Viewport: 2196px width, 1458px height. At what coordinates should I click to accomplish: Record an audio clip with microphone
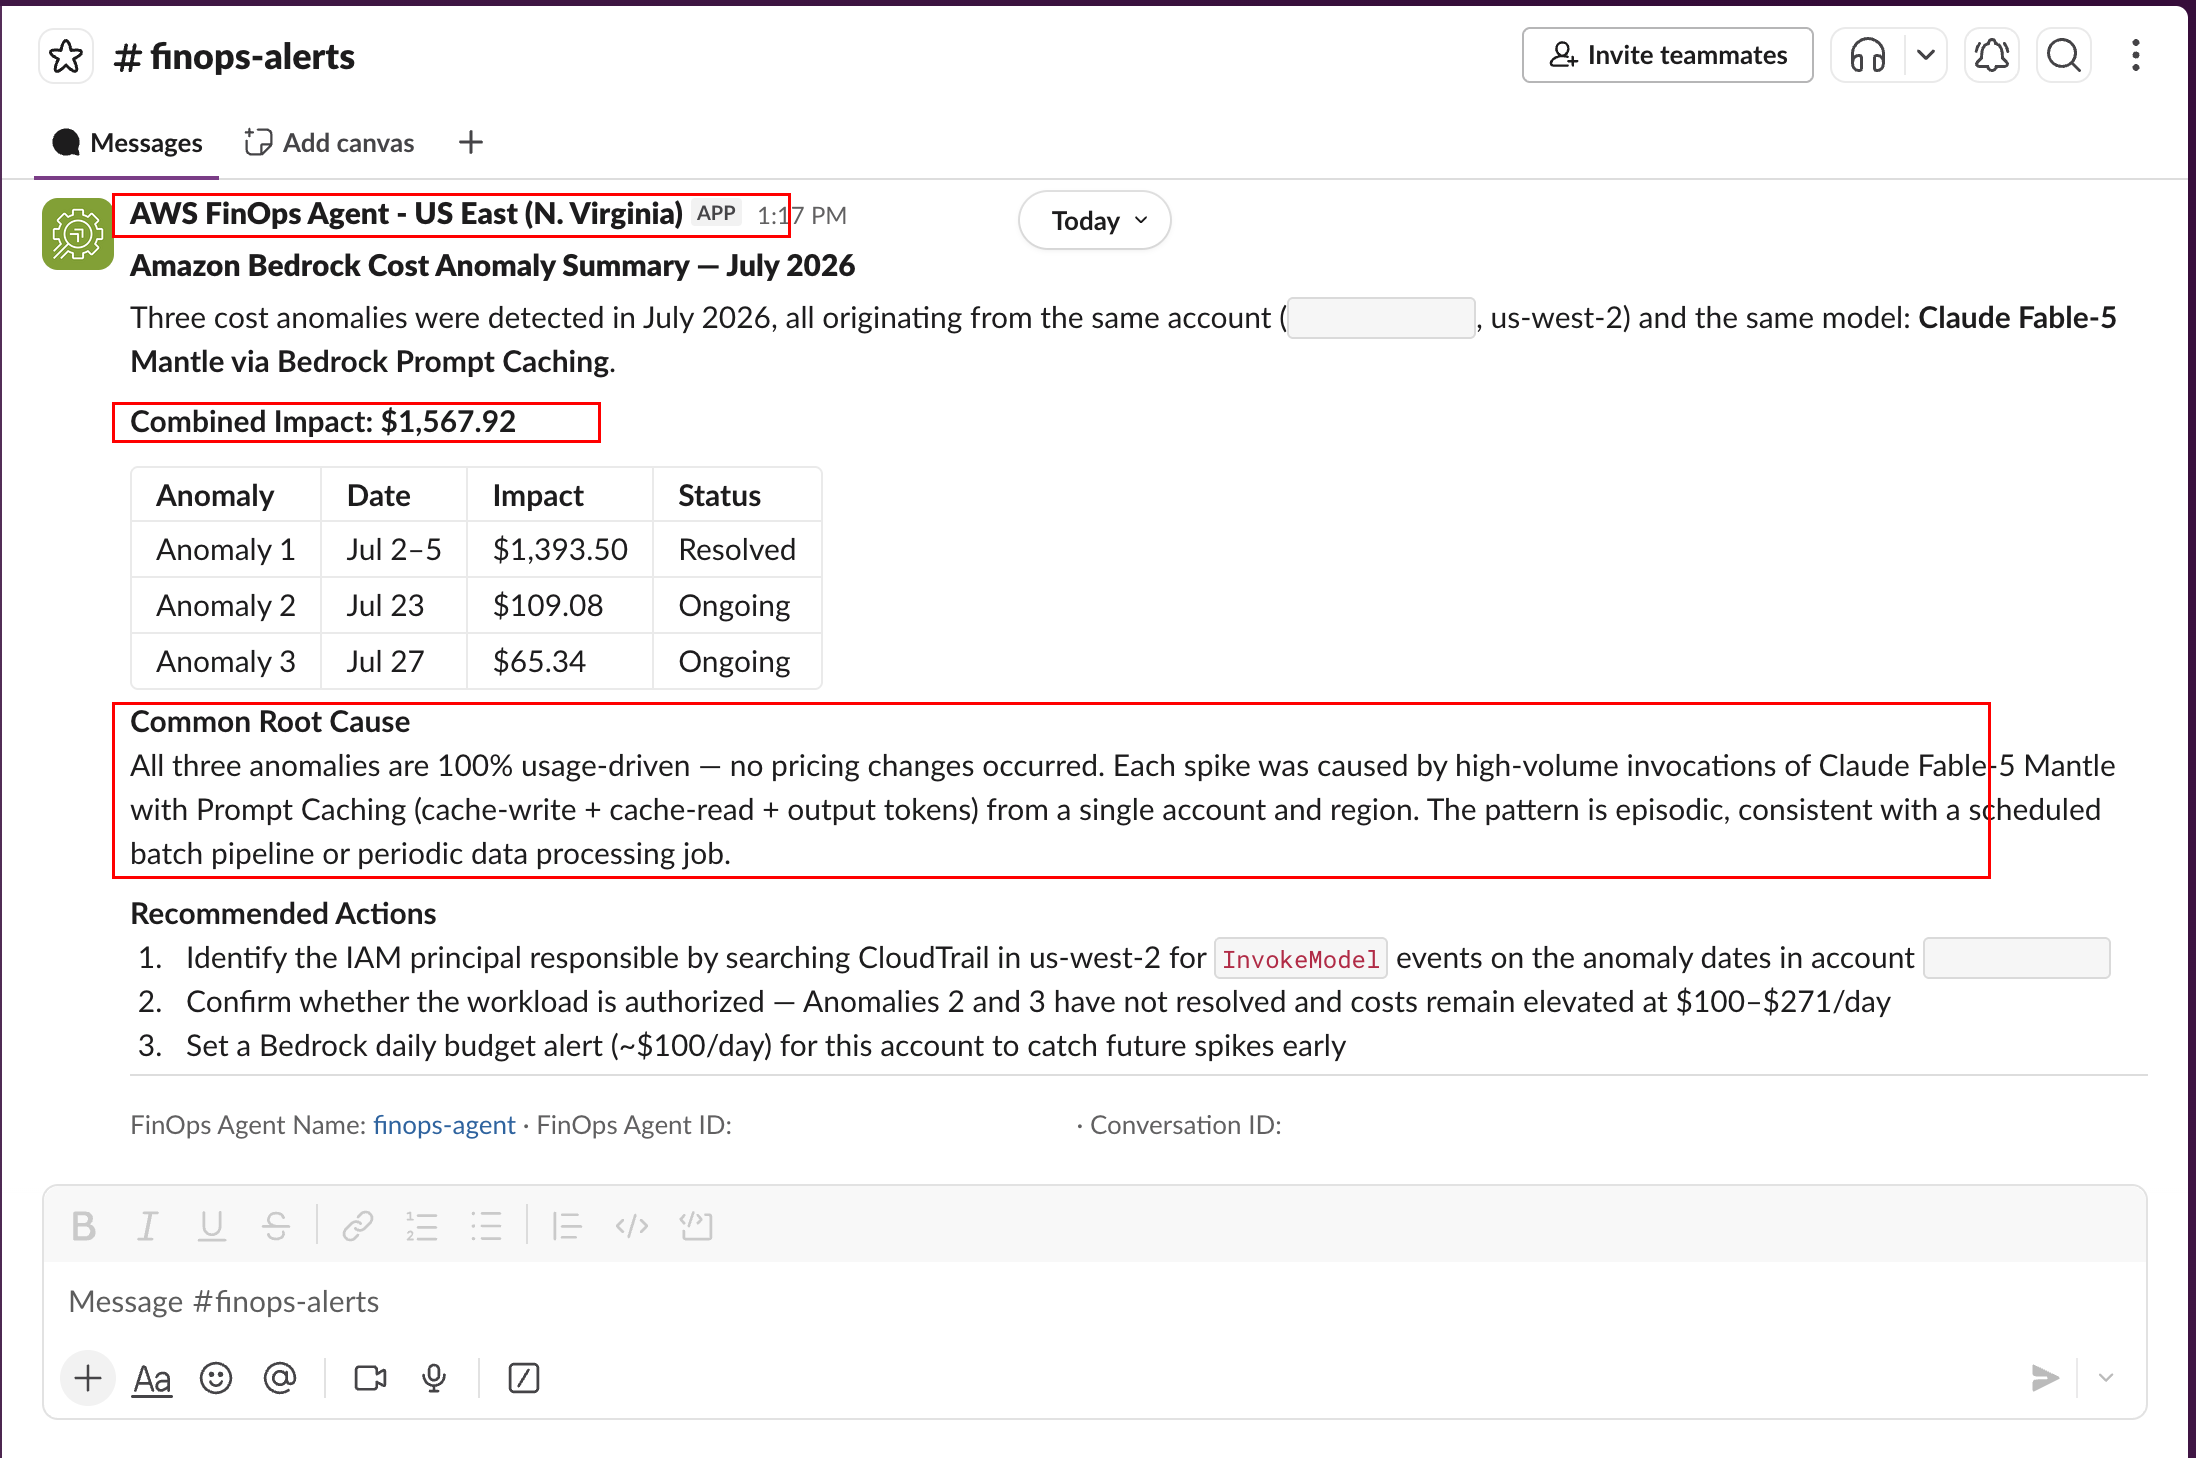pos(434,1378)
